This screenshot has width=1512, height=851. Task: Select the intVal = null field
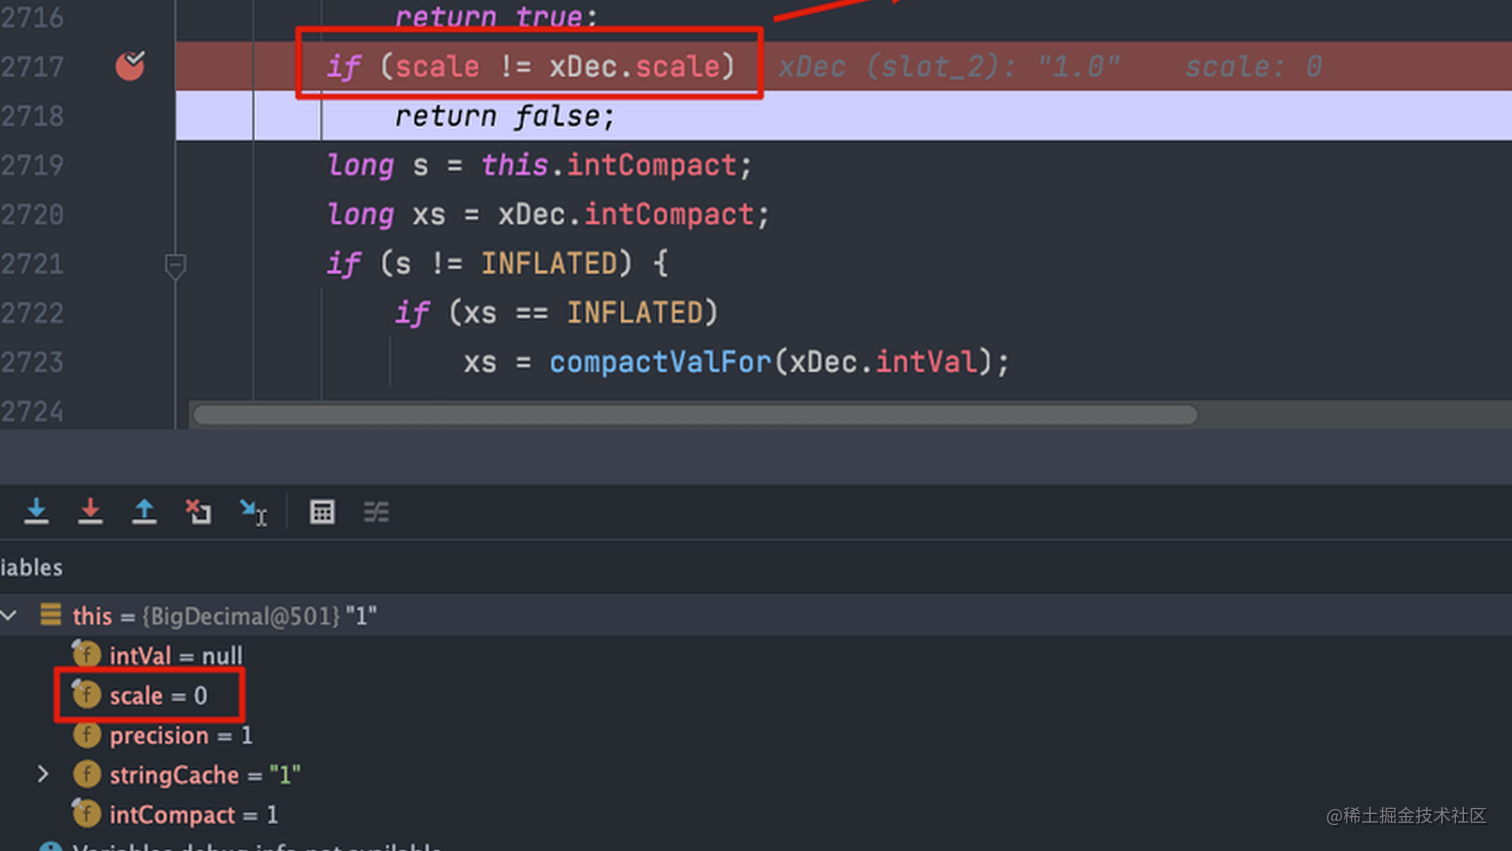[176, 655]
